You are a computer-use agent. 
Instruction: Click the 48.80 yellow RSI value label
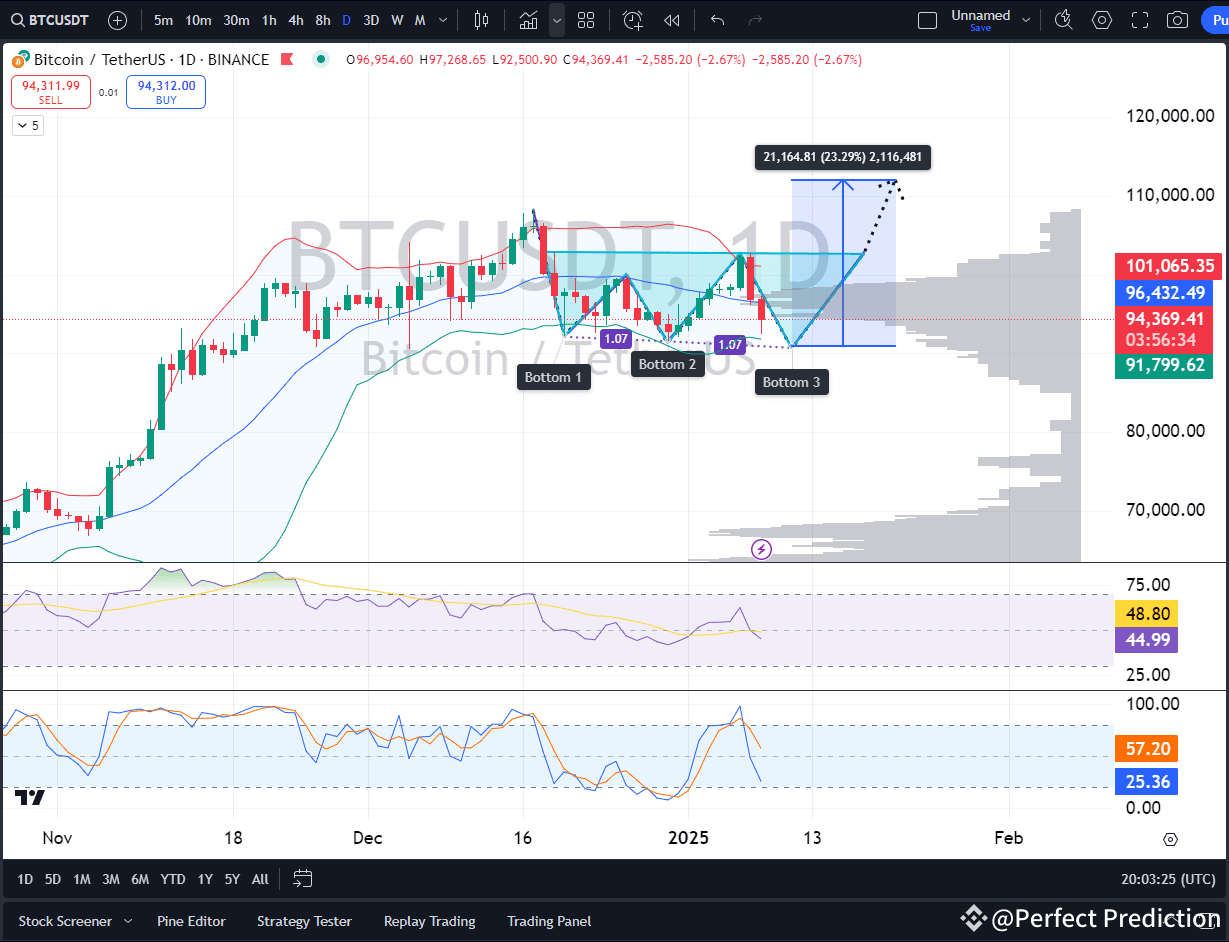click(1147, 613)
